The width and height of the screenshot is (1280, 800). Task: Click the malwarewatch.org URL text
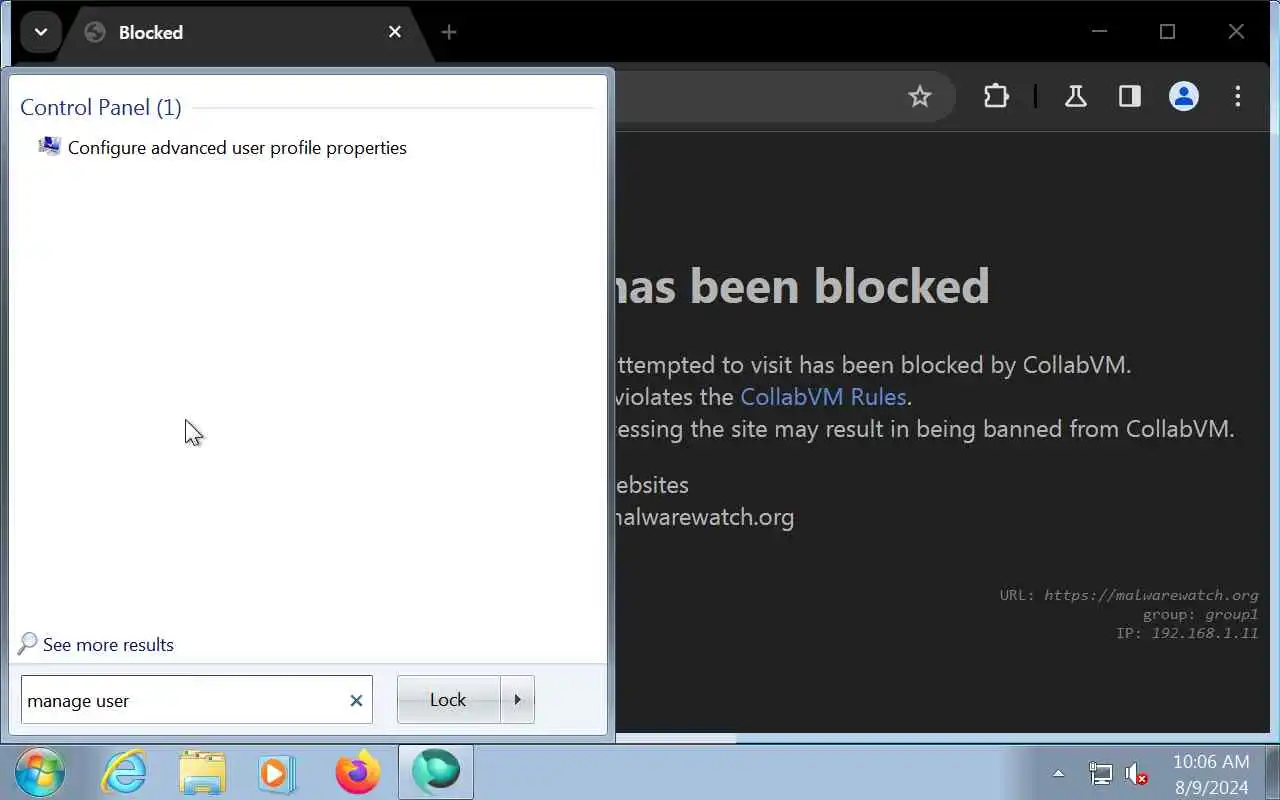[1151, 595]
